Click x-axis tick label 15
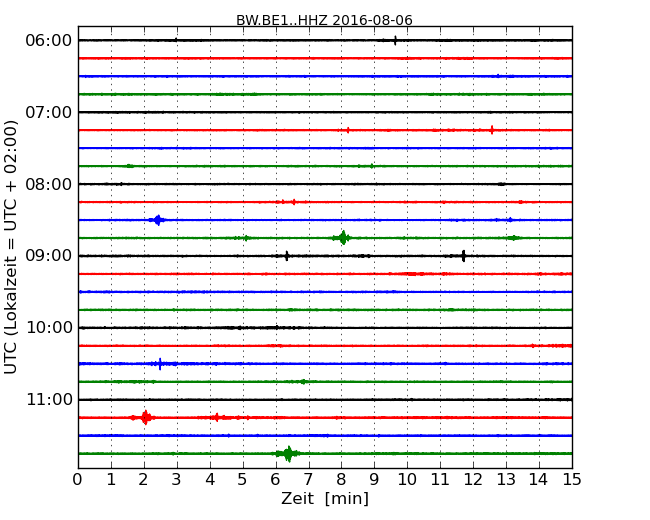The image size is (650, 520). (572, 479)
